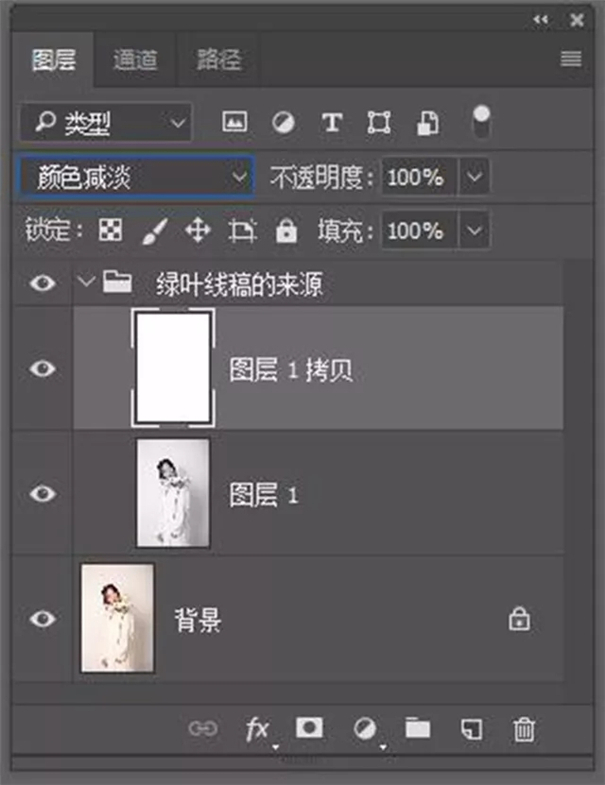Close the layers panel
Viewport: 605px width, 785px height.
click(577, 20)
